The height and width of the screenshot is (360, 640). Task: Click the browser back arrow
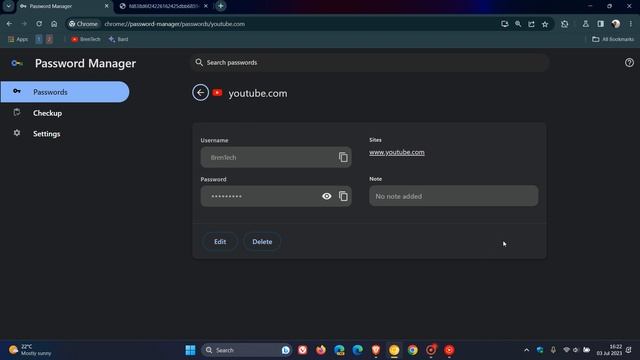click(9, 24)
